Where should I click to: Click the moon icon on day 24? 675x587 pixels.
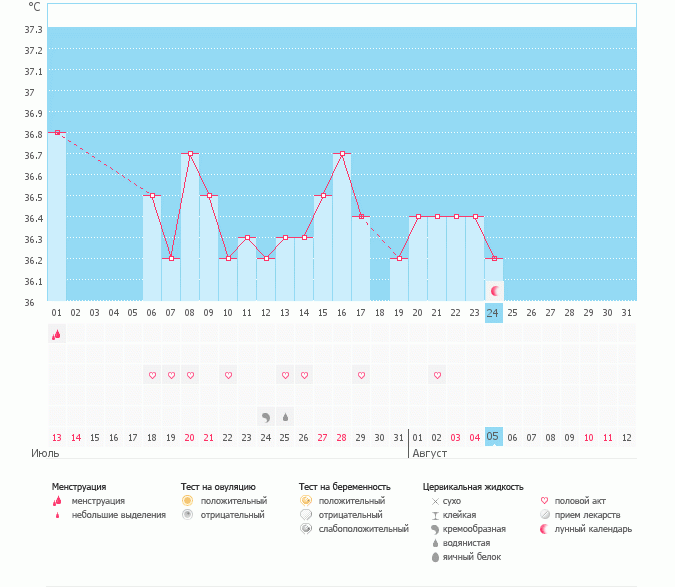(x=493, y=290)
